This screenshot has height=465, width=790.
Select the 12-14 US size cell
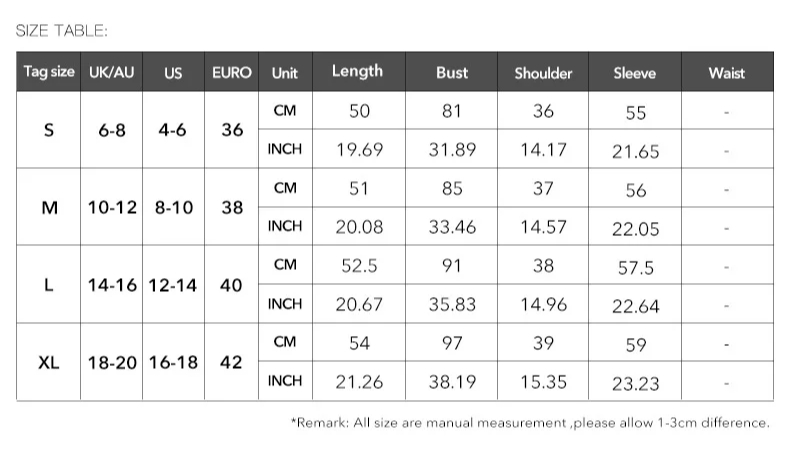[x=173, y=285]
